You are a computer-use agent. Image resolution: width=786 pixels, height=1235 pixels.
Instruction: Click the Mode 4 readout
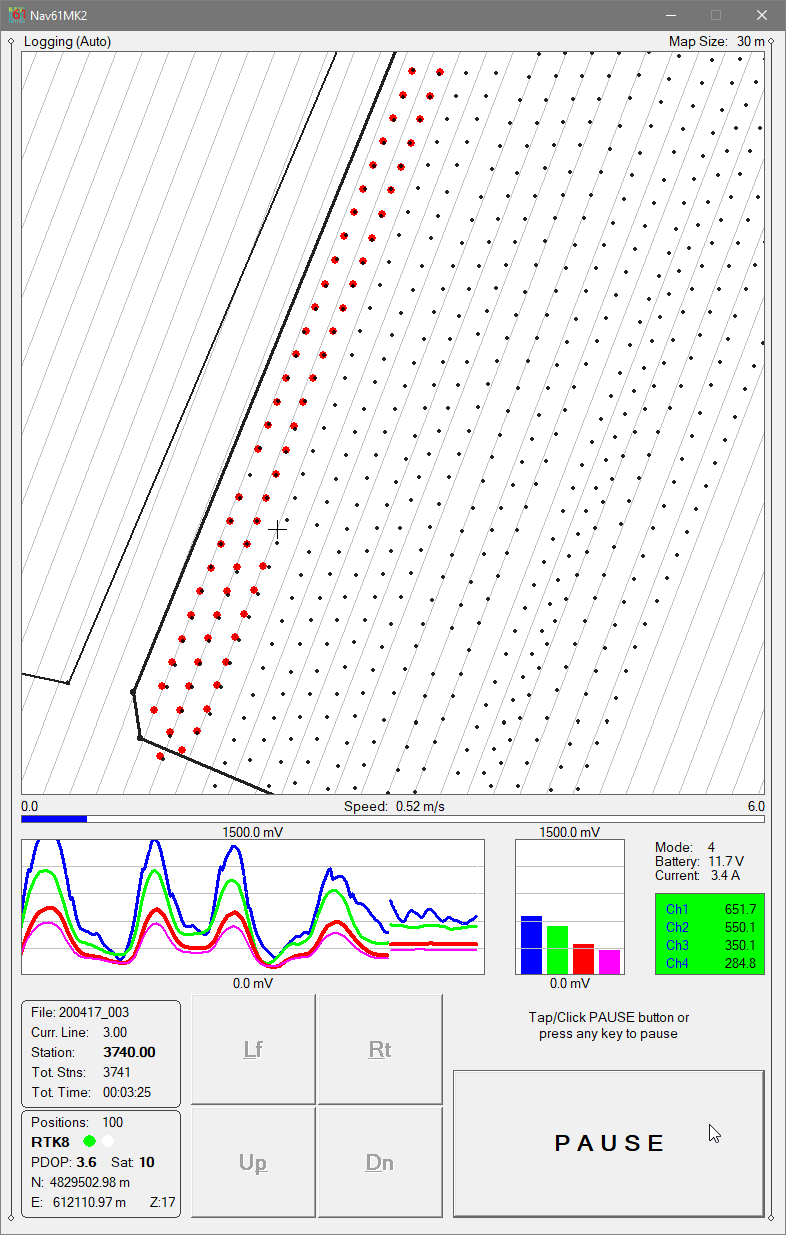685,847
